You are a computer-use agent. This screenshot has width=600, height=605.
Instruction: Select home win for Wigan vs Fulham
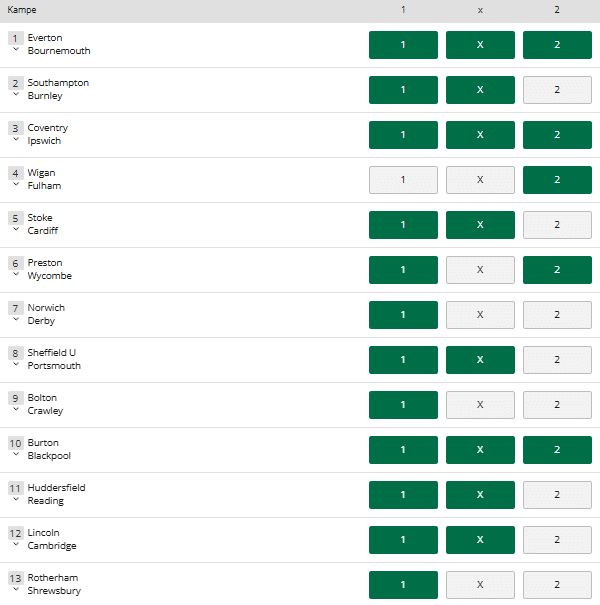pyautogui.click(x=403, y=180)
